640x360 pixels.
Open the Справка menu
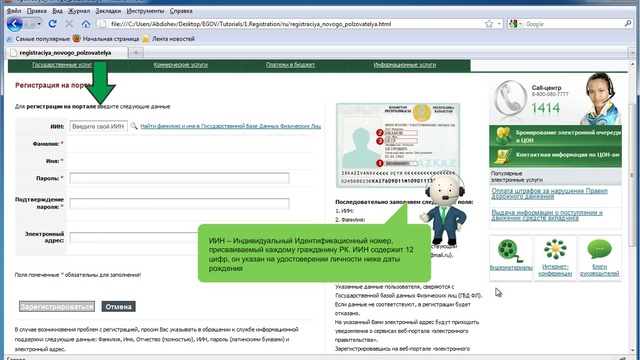(x=181, y=11)
